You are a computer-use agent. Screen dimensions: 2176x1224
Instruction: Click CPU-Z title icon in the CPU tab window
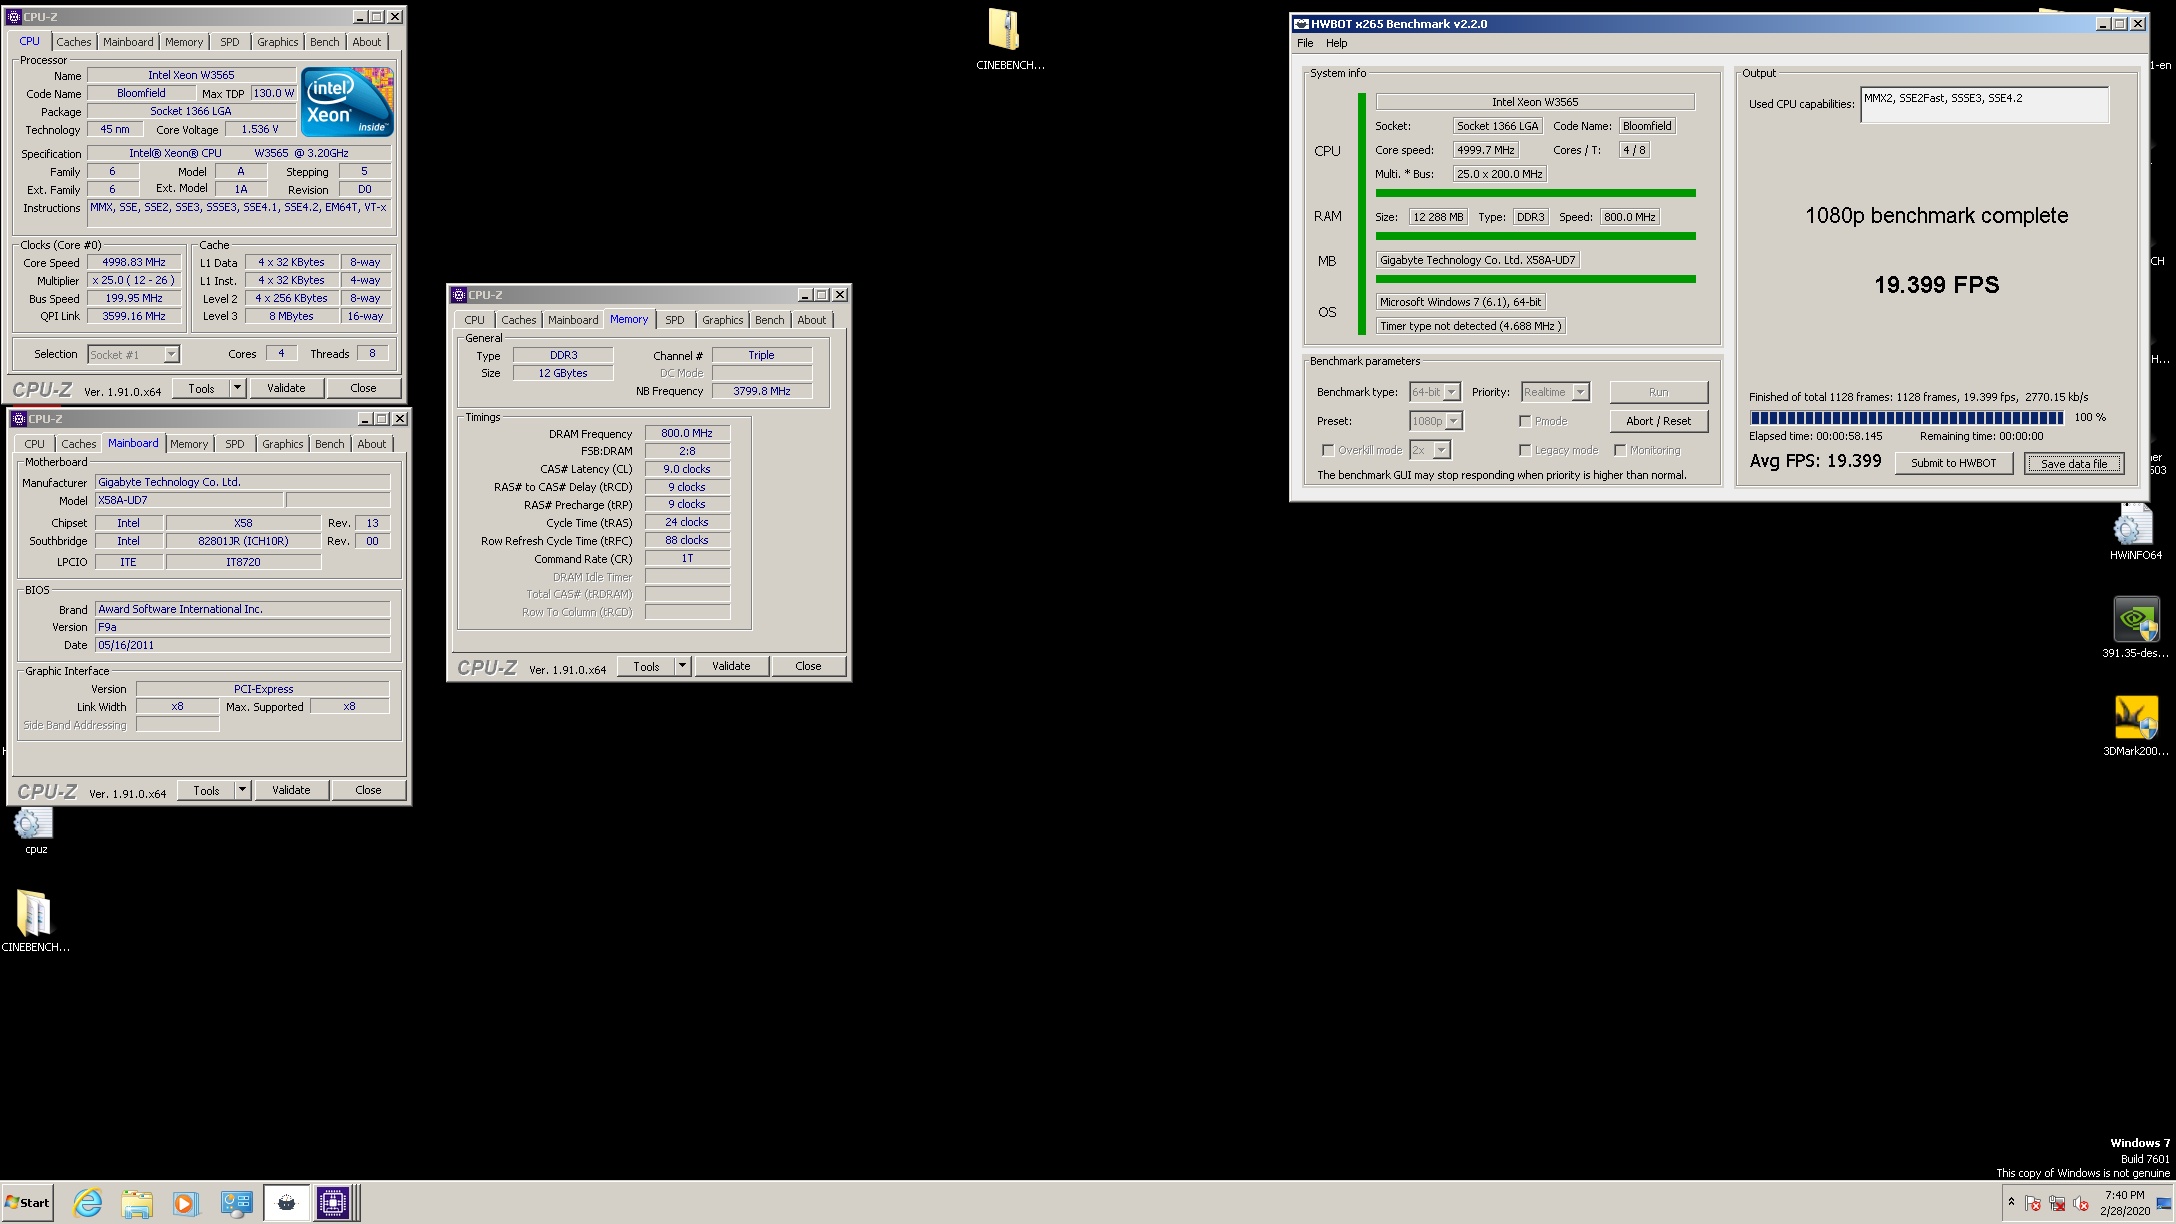click(14, 17)
